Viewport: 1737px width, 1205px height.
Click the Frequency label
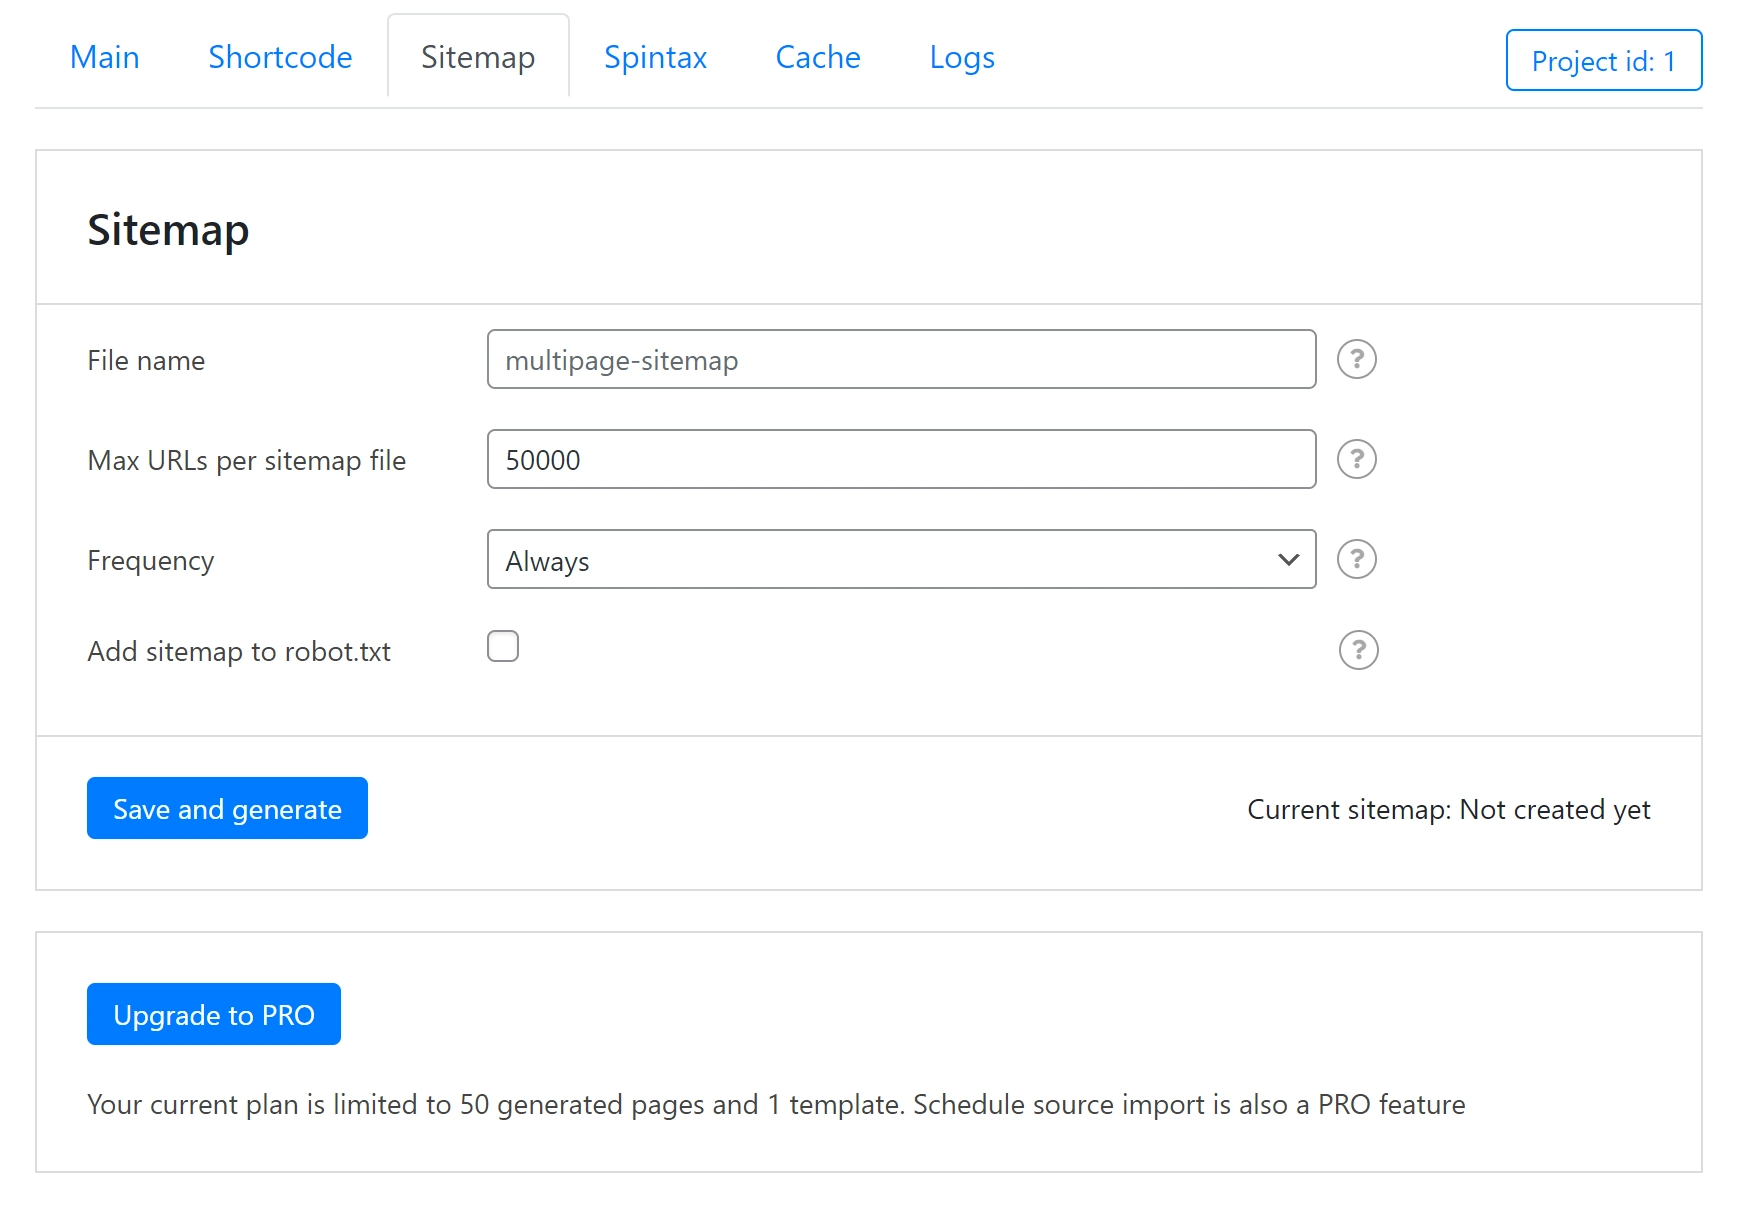coord(151,560)
